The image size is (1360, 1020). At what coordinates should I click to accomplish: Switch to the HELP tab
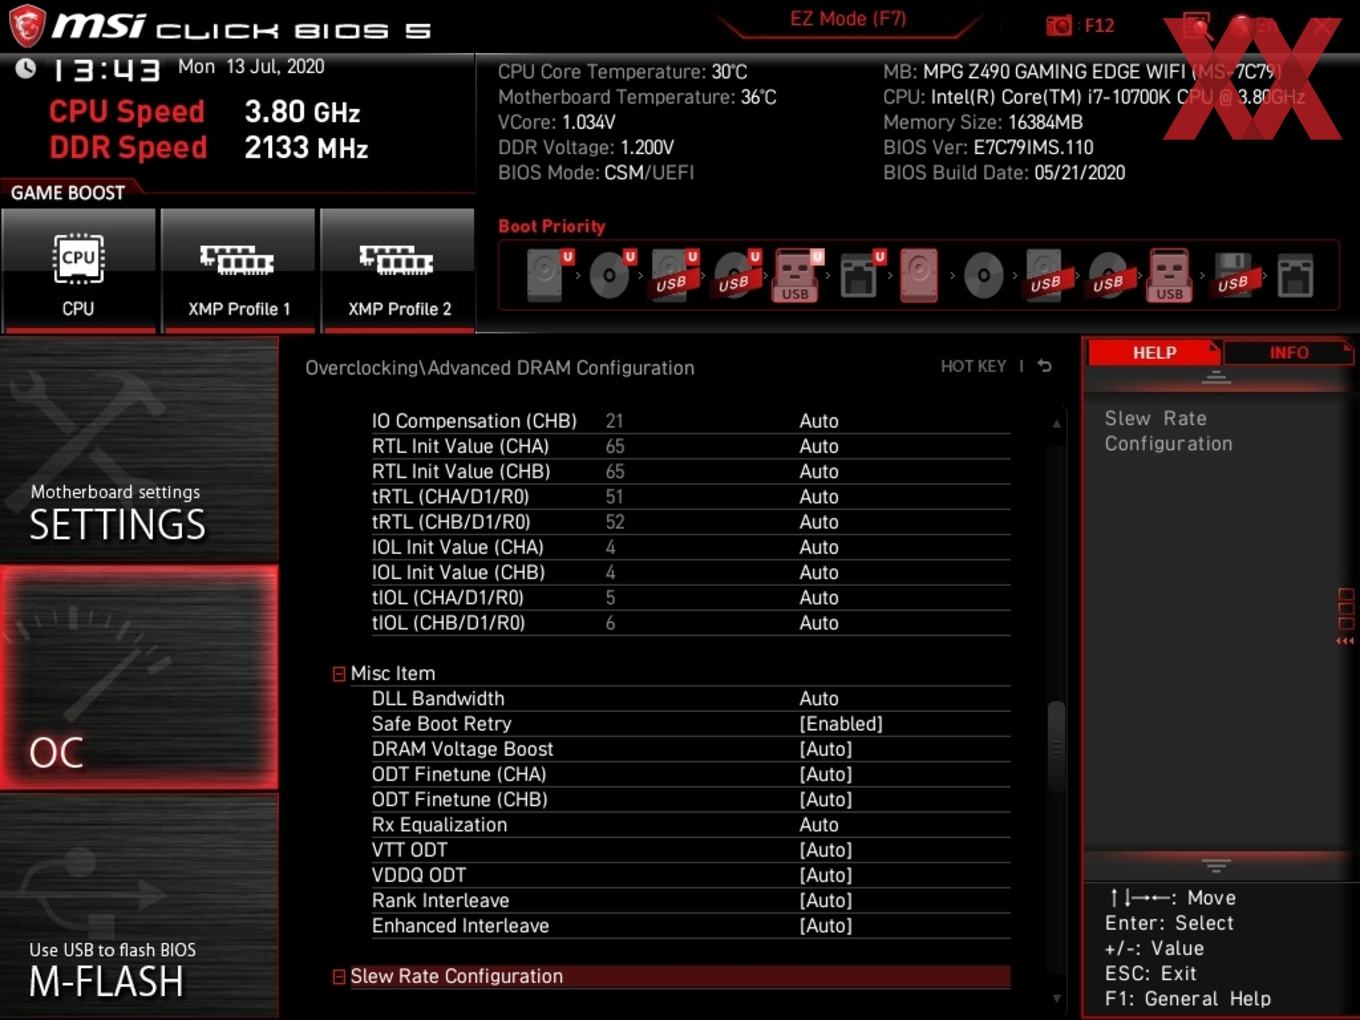pos(1154,353)
